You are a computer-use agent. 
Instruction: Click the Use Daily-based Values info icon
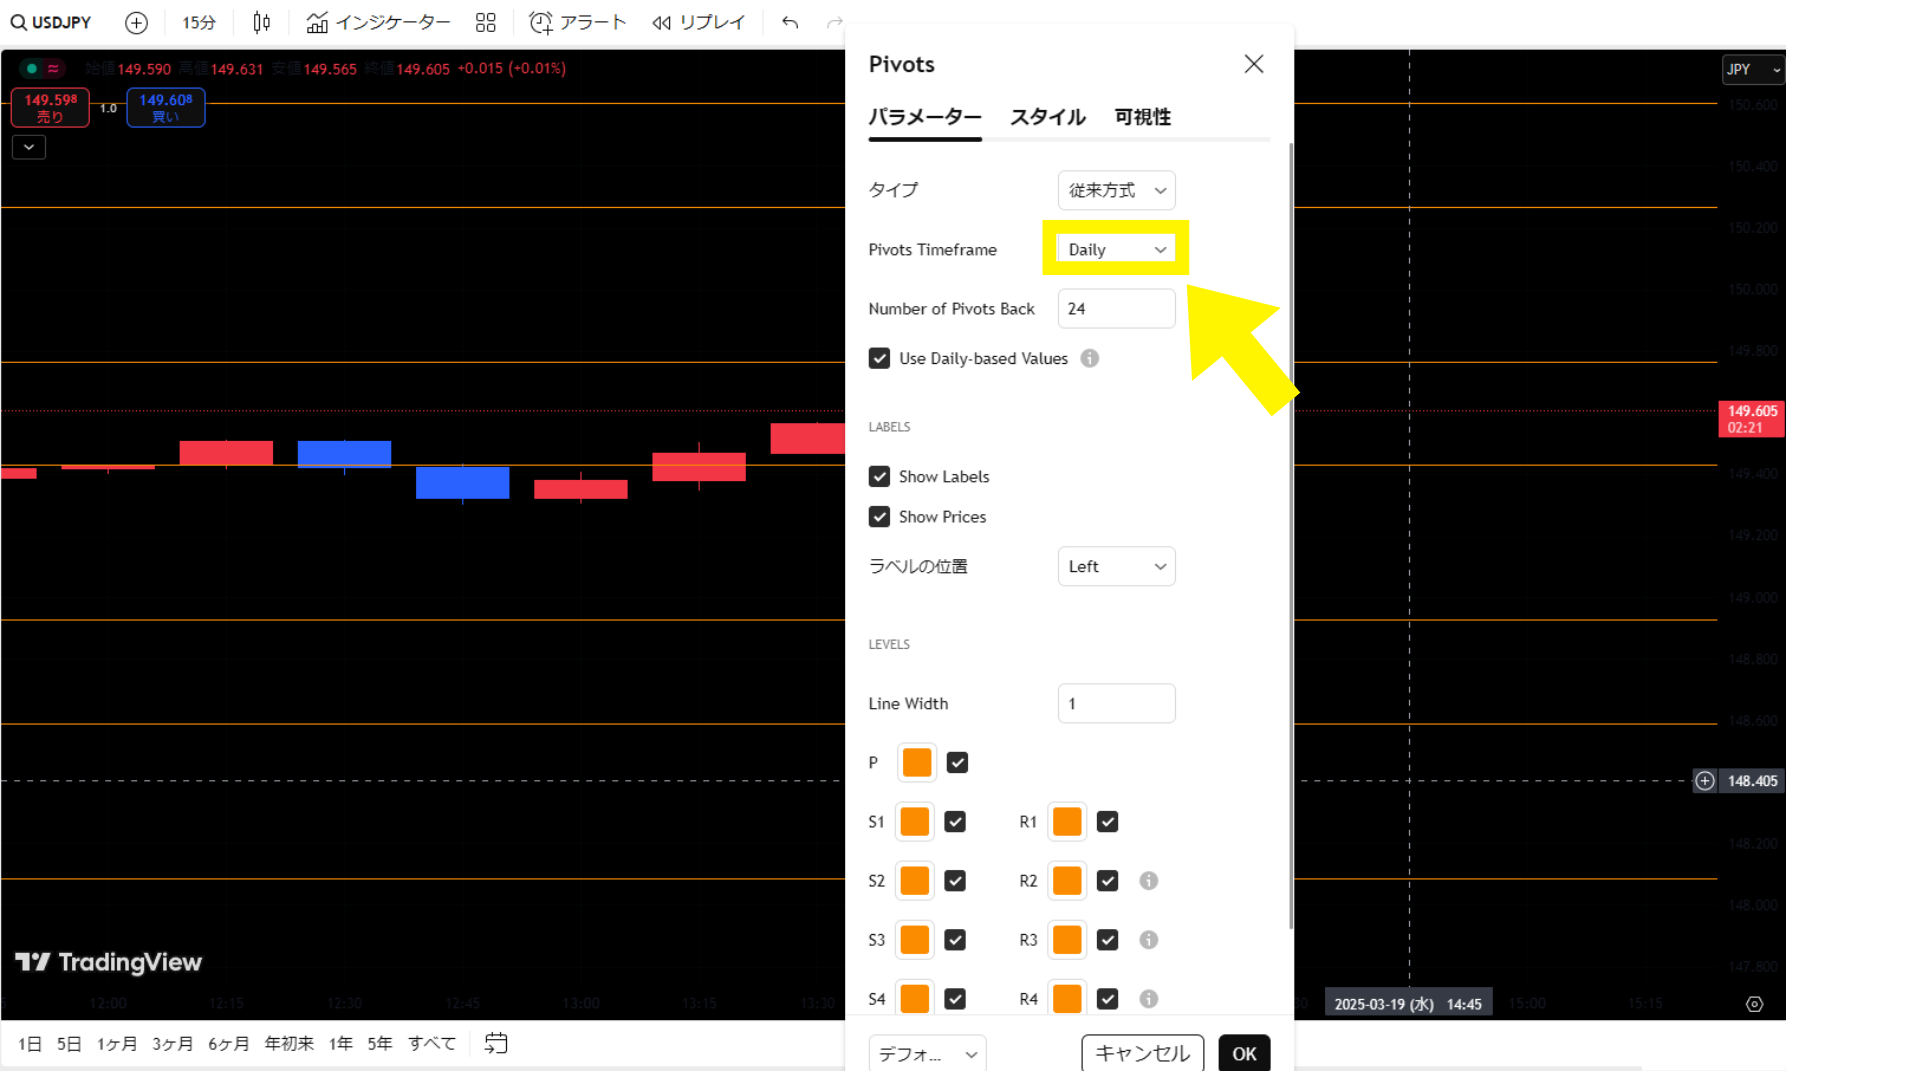[x=1090, y=358]
